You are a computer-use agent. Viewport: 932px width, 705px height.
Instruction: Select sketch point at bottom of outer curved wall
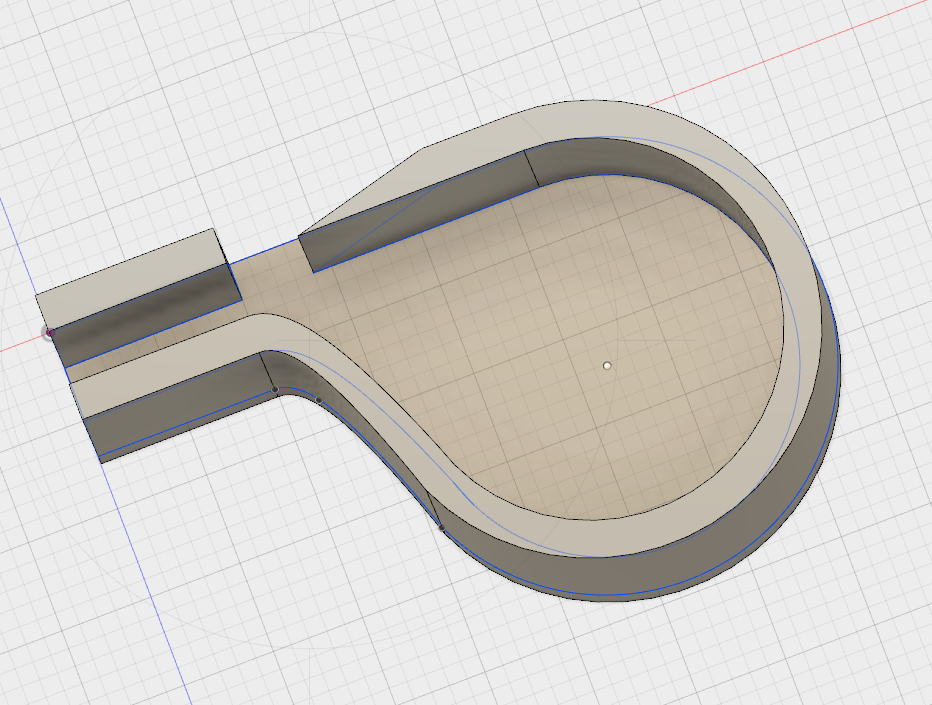(442, 527)
